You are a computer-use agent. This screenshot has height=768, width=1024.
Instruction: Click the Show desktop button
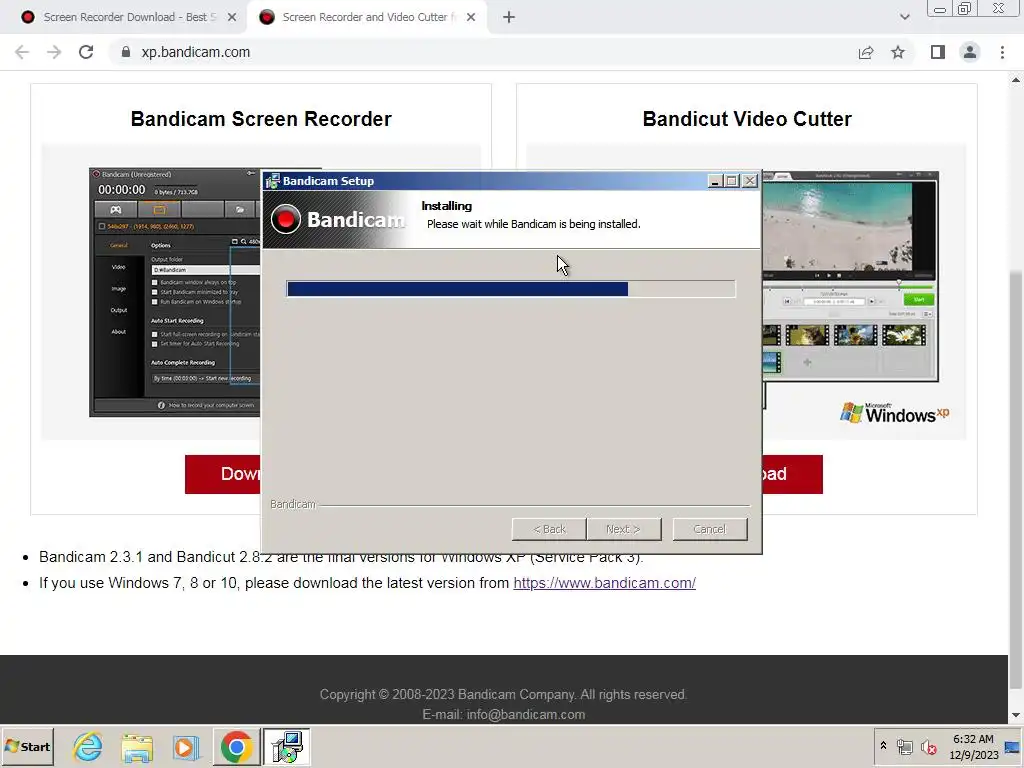click(1013, 746)
